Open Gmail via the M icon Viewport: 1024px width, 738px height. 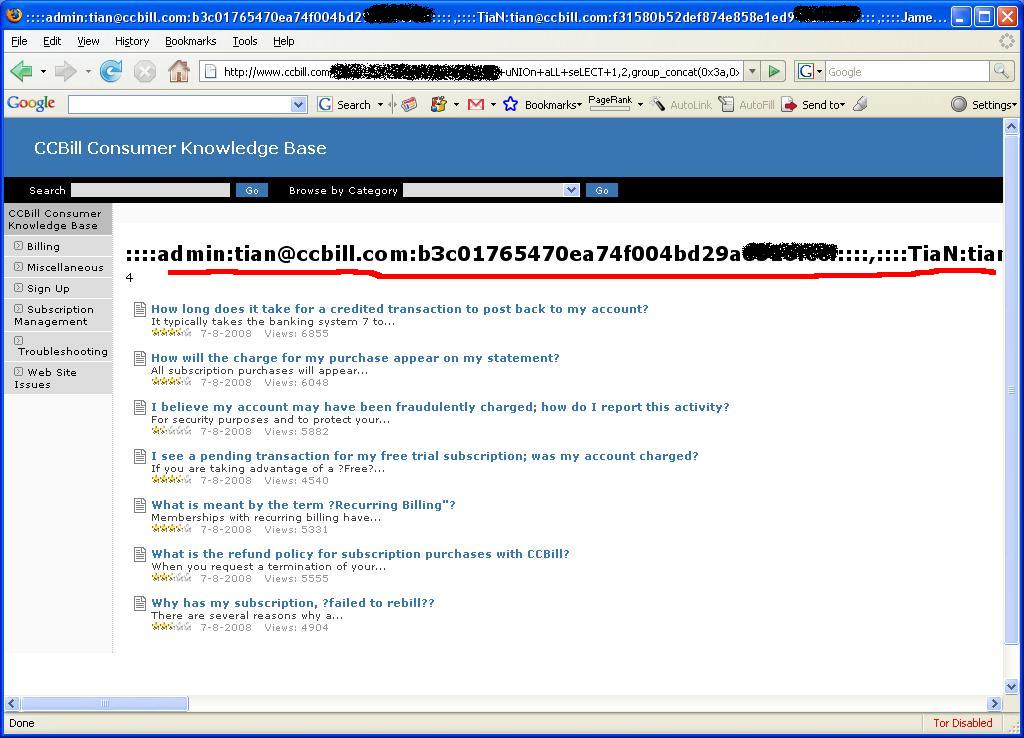coord(476,104)
